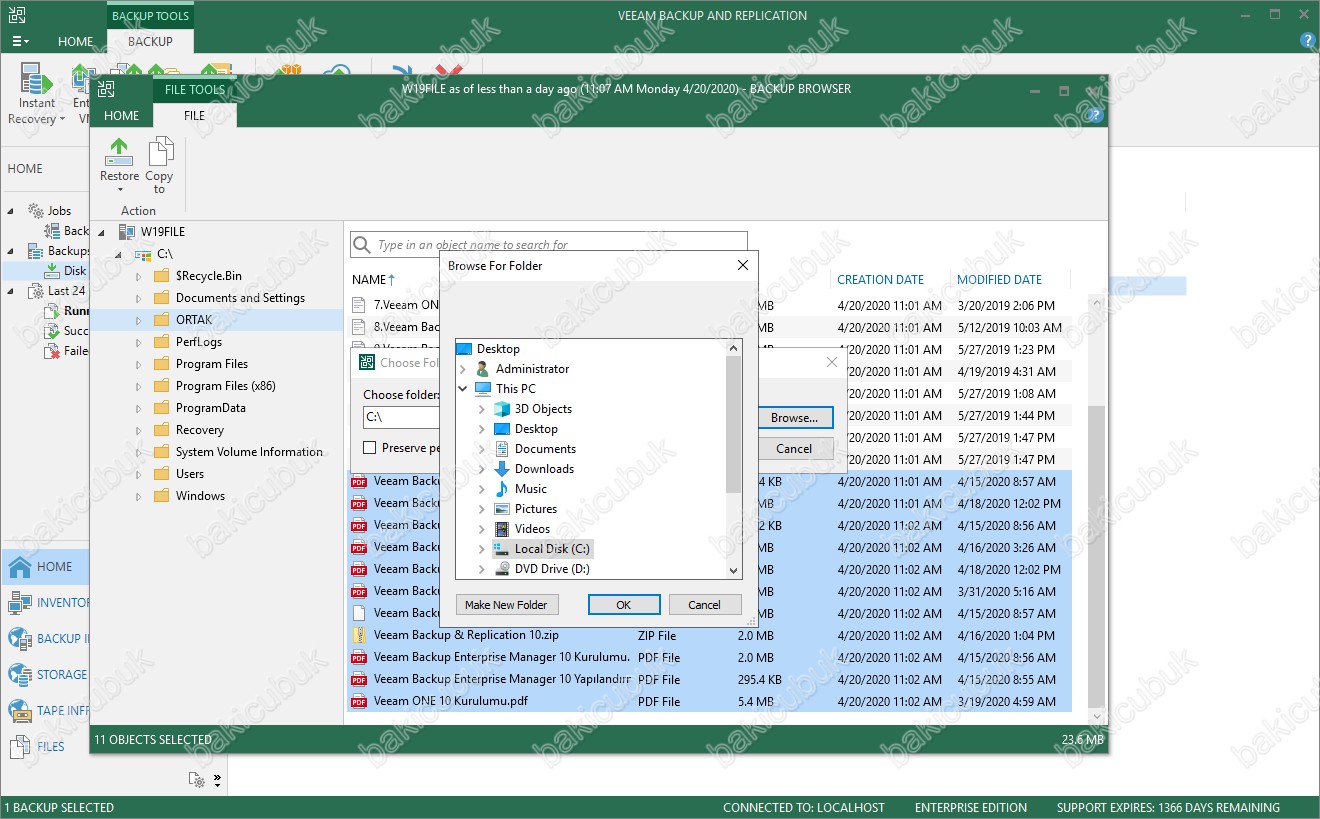Select the Jobs node in main Veeam tree
The image size is (1320, 819).
pyautogui.click(x=49, y=211)
